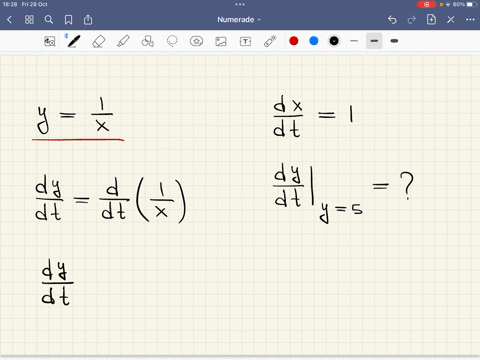Select the Pen tool
This screenshot has width=480, height=360.
(x=73, y=41)
